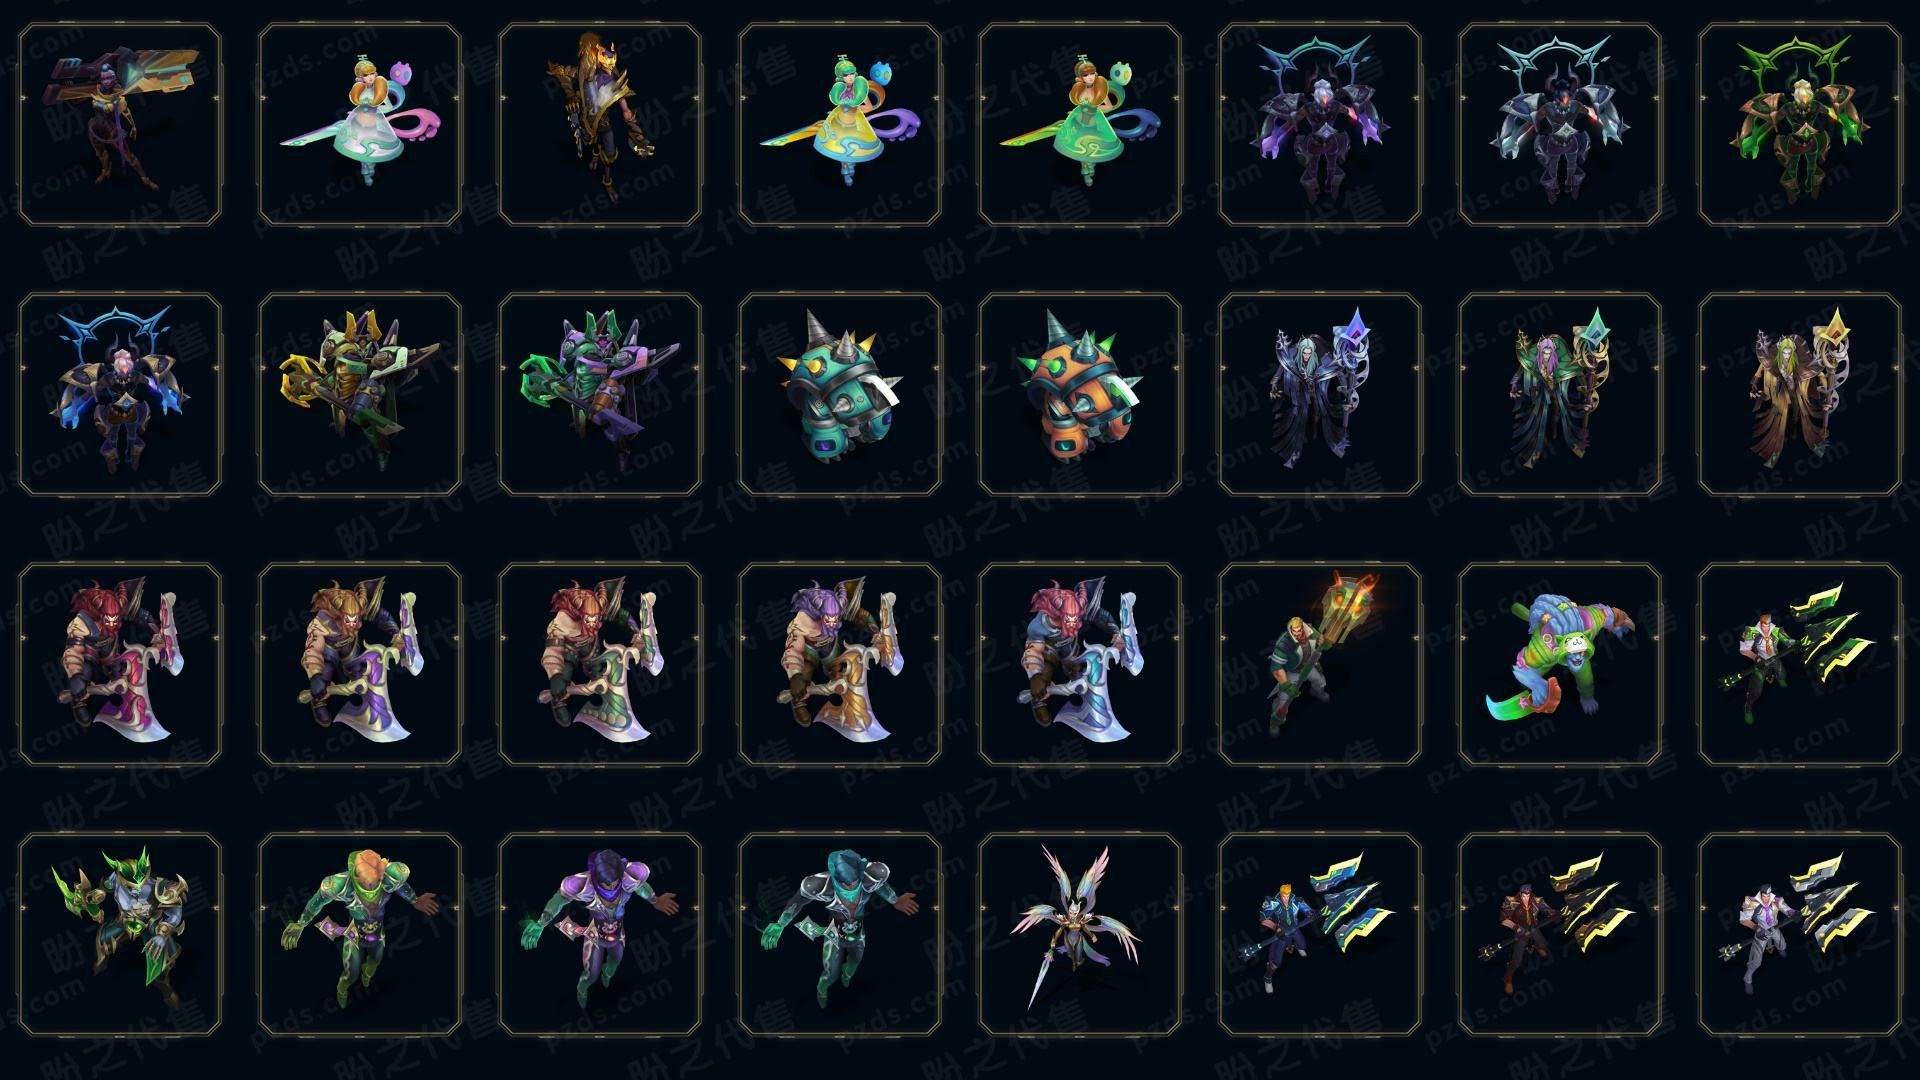Pick the orange-haired runner in green suit
Viewport: 1920px width, 1080px height.
click(x=360, y=935)
